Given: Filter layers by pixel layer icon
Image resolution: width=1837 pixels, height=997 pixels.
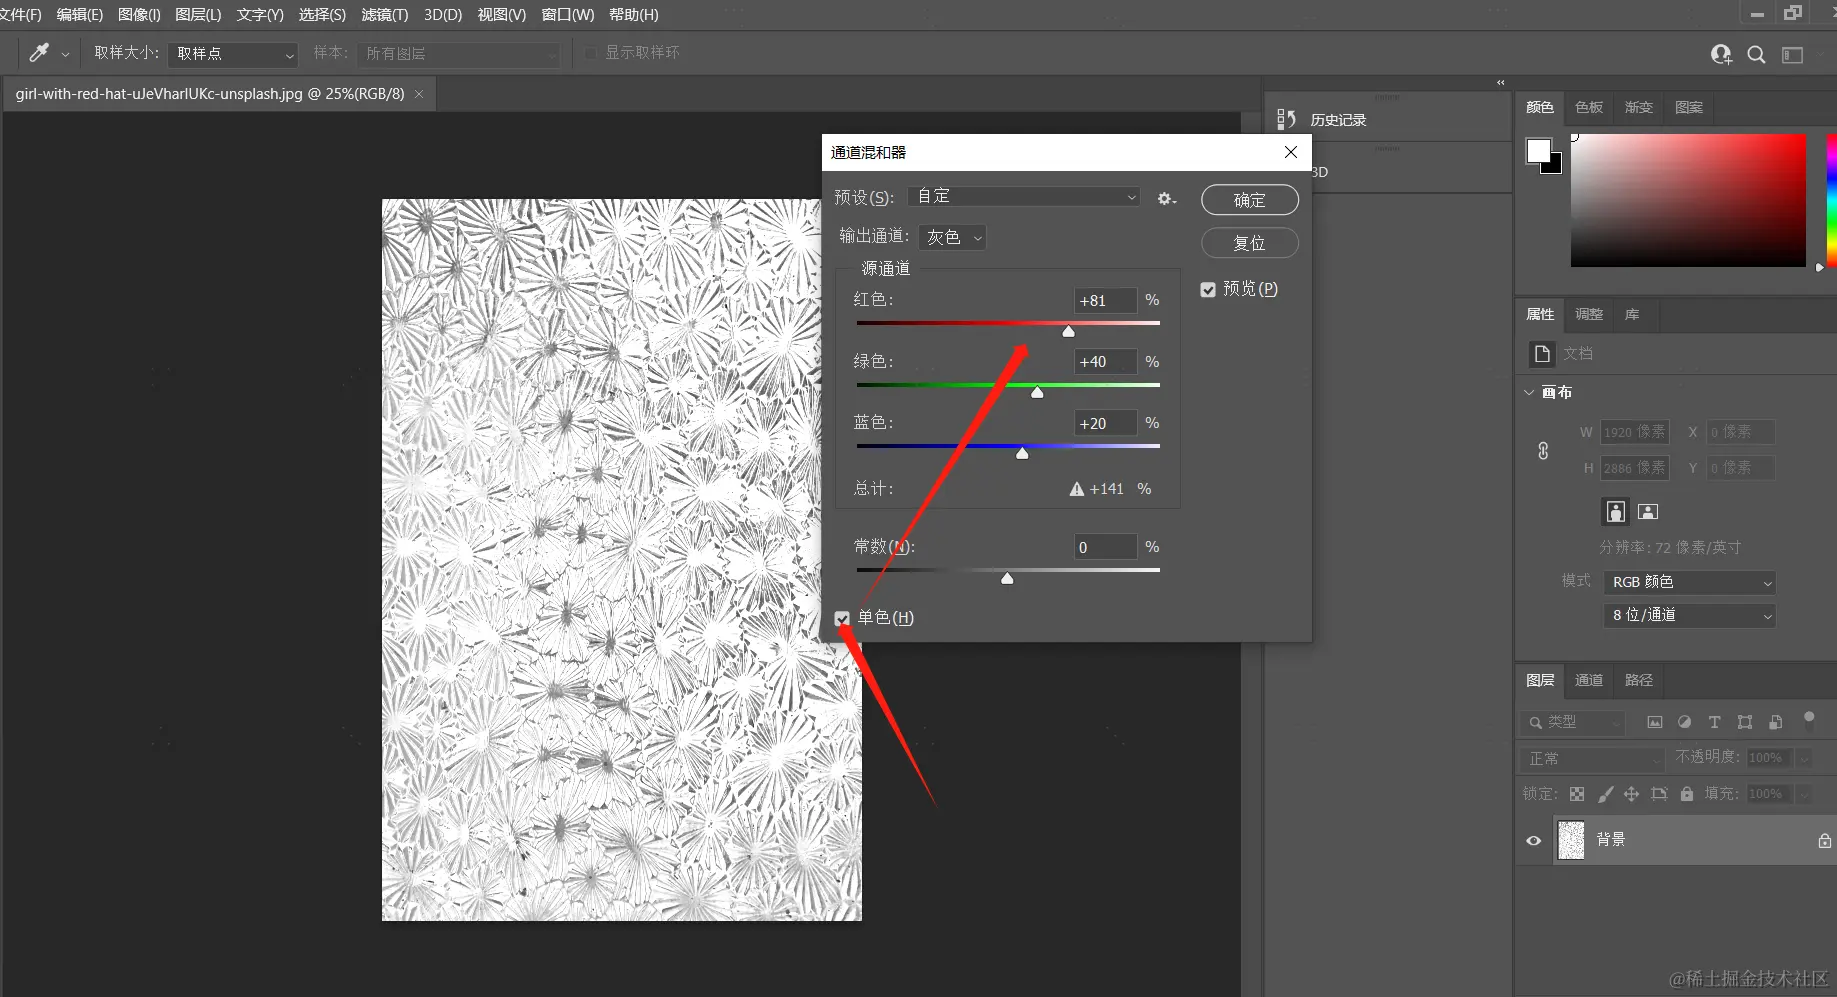Looking at the screenshot, I should coord(1655,722).
